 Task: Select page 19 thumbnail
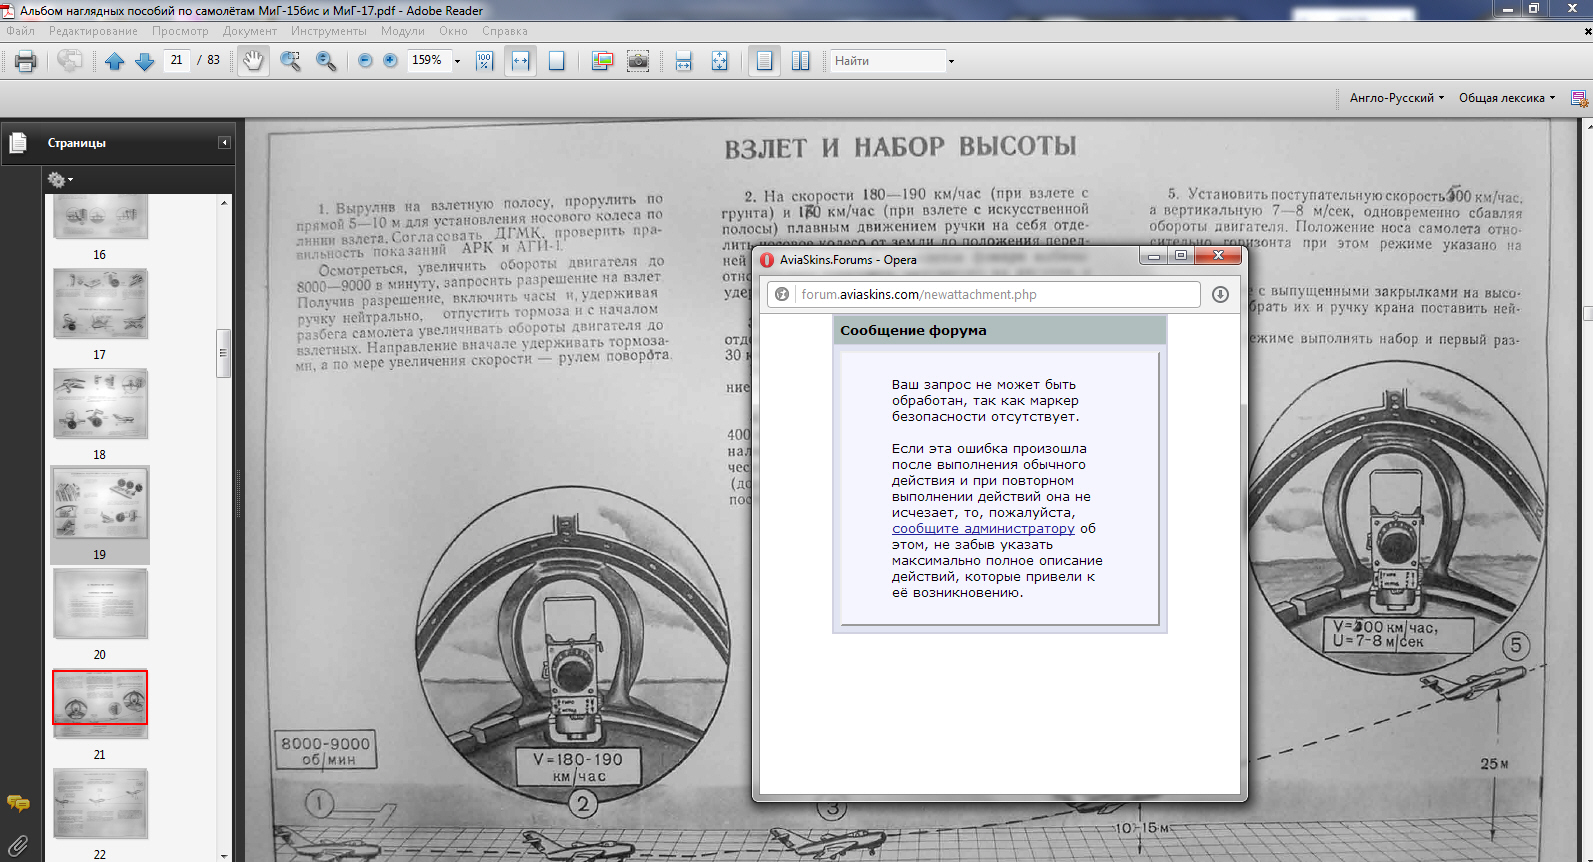(x=100, y=505)
